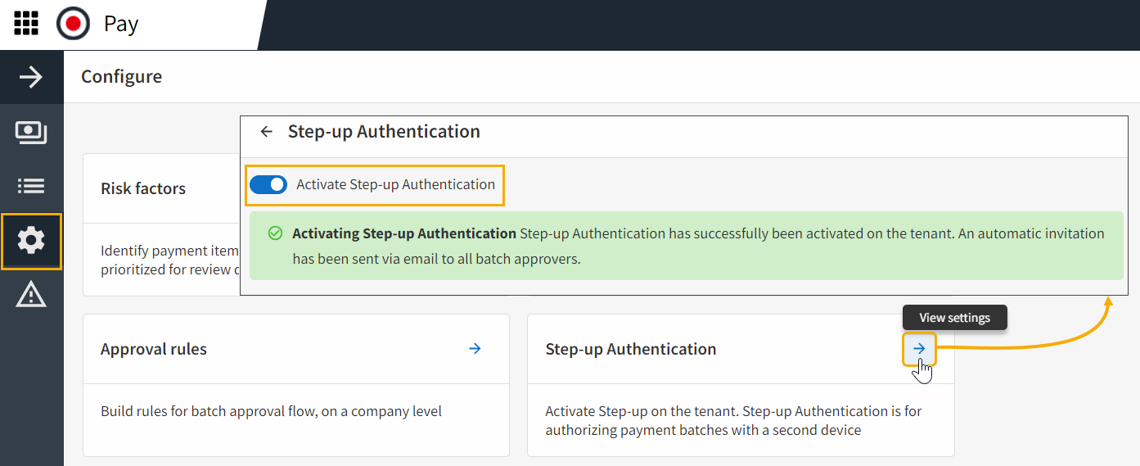Click the green success checkmark icon
Screen dimensions: 1140x466
[275, 234]
